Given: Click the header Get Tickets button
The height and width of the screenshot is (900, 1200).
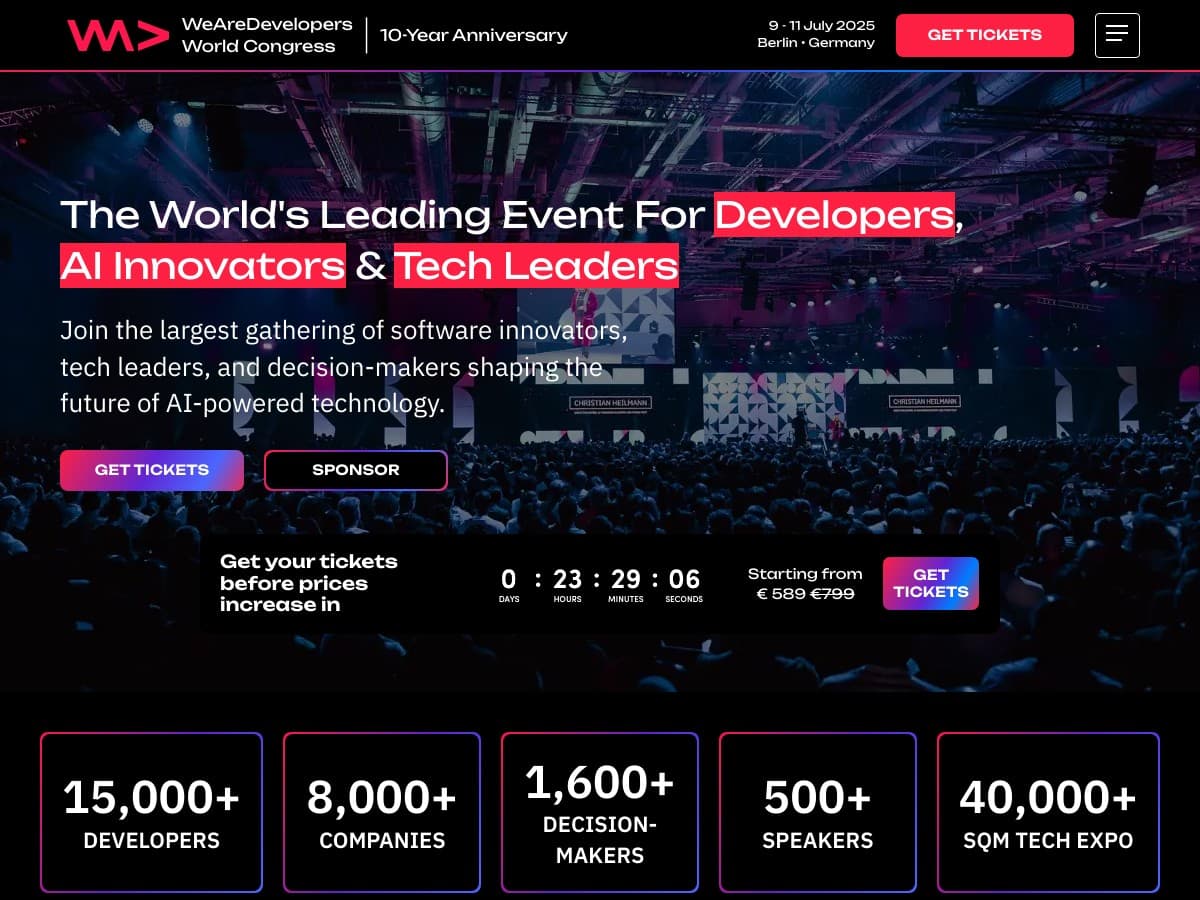Looking at the screenshot, I should (985, 35).
